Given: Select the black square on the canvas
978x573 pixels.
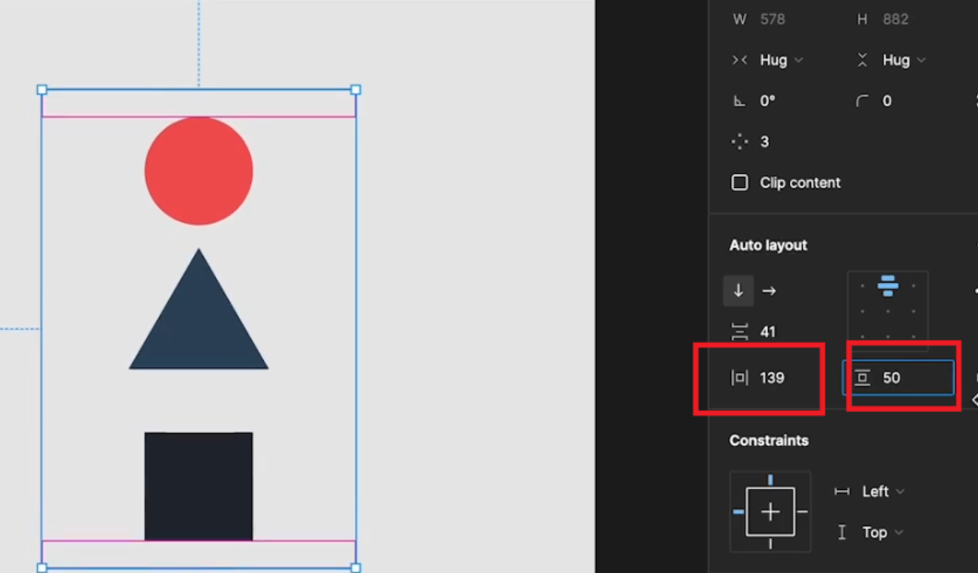Looking at the screenshot, I should pyautogui.click(x=199, y=486).
